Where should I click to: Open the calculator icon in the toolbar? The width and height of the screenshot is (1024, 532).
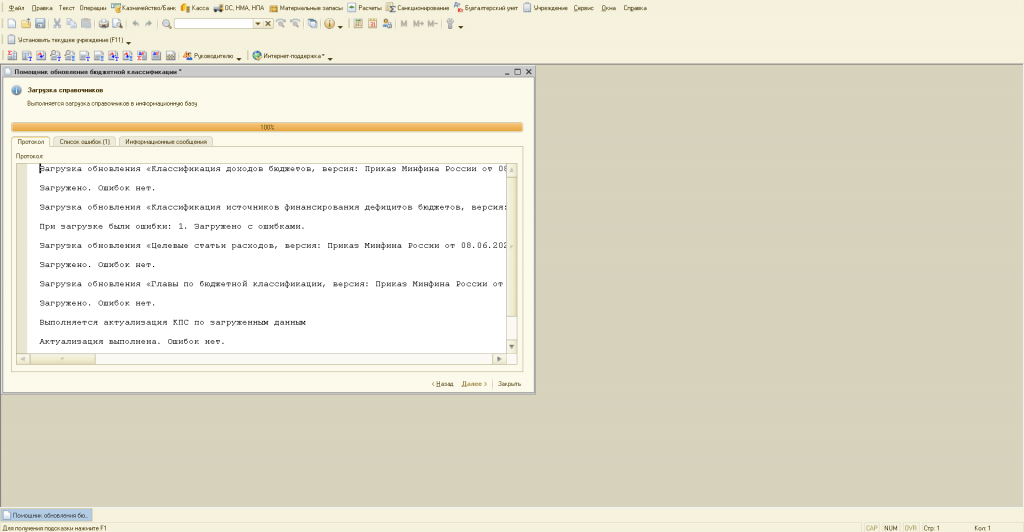[358, 23]
